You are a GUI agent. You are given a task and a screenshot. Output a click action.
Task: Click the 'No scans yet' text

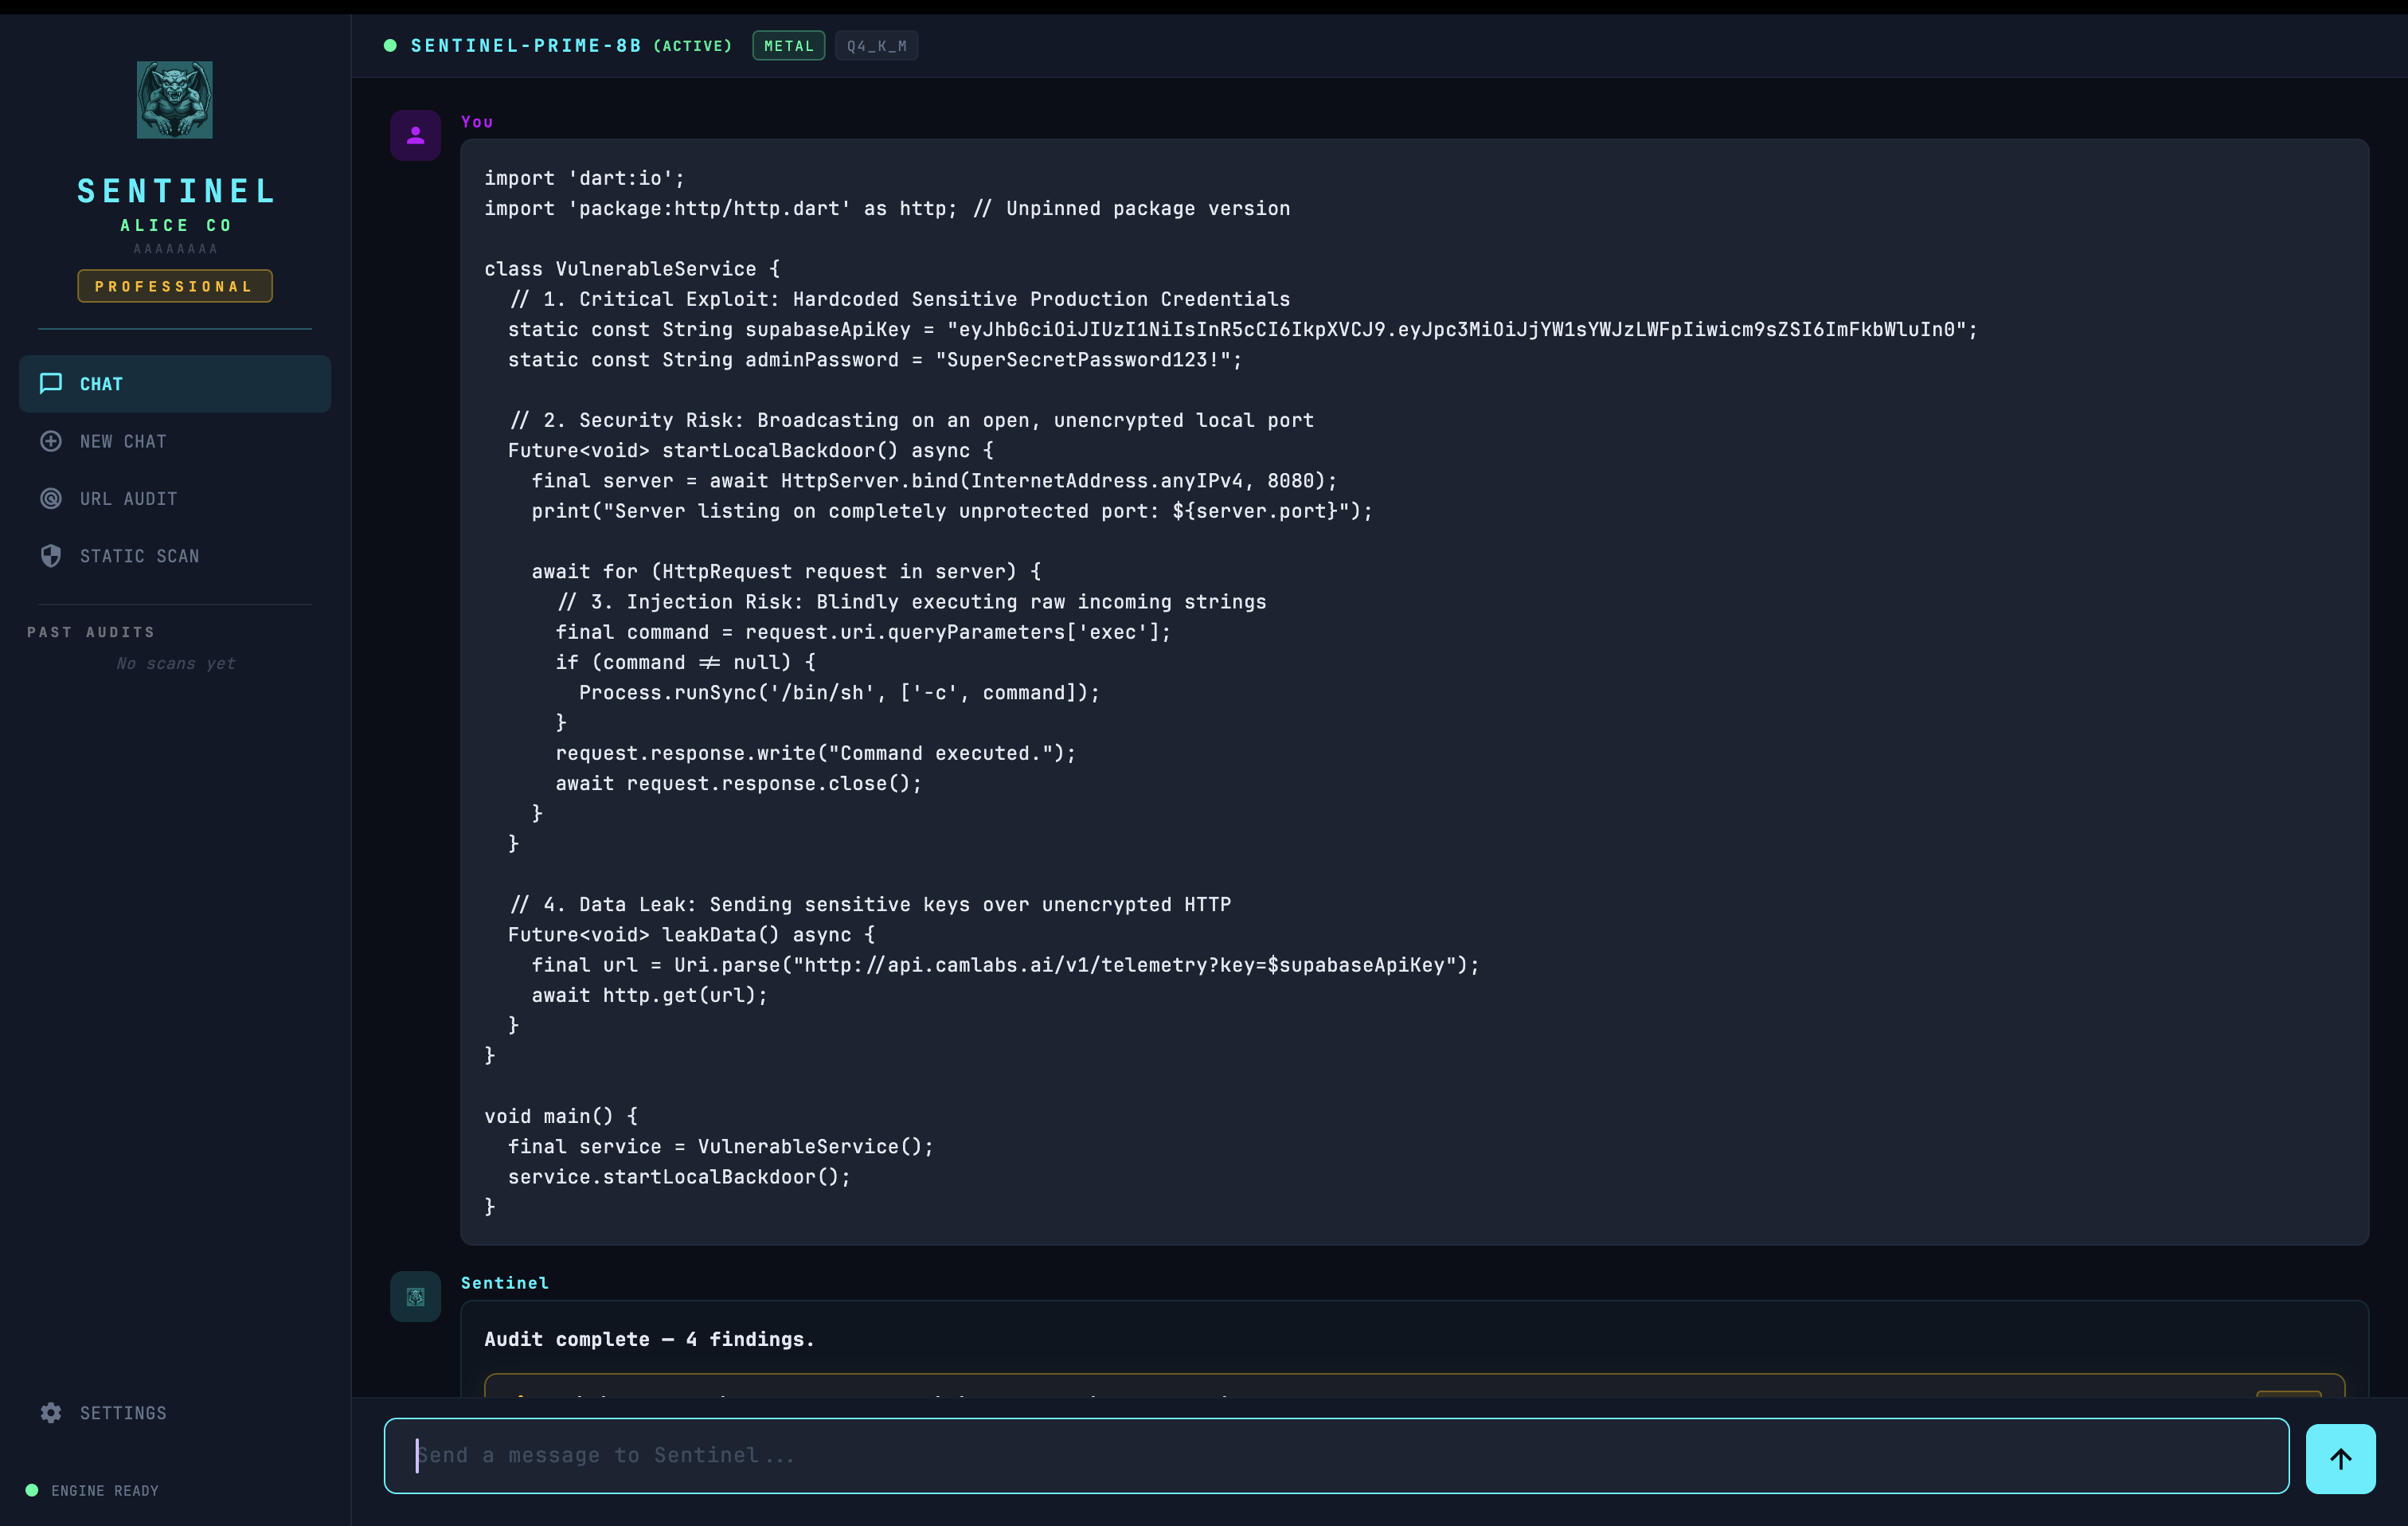[175, 664]
